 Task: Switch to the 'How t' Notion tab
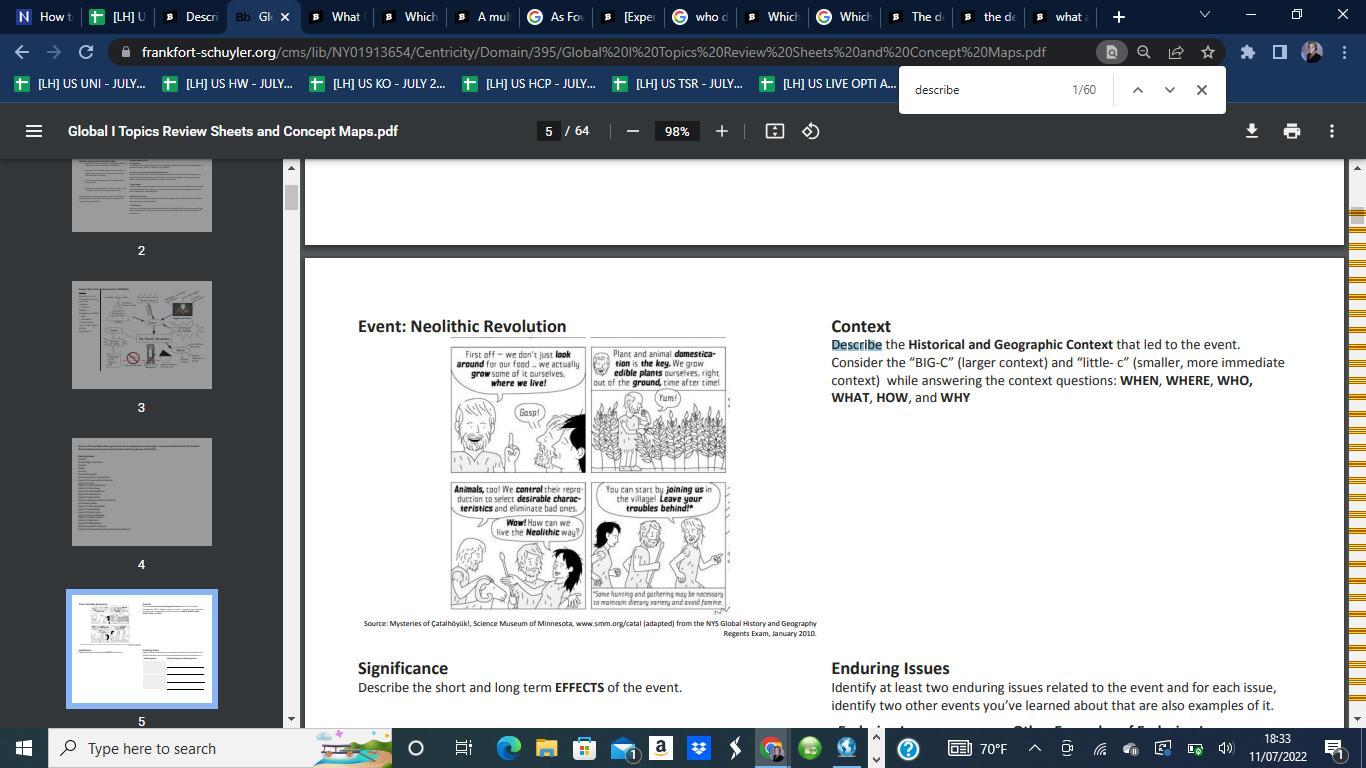(43, 16)
